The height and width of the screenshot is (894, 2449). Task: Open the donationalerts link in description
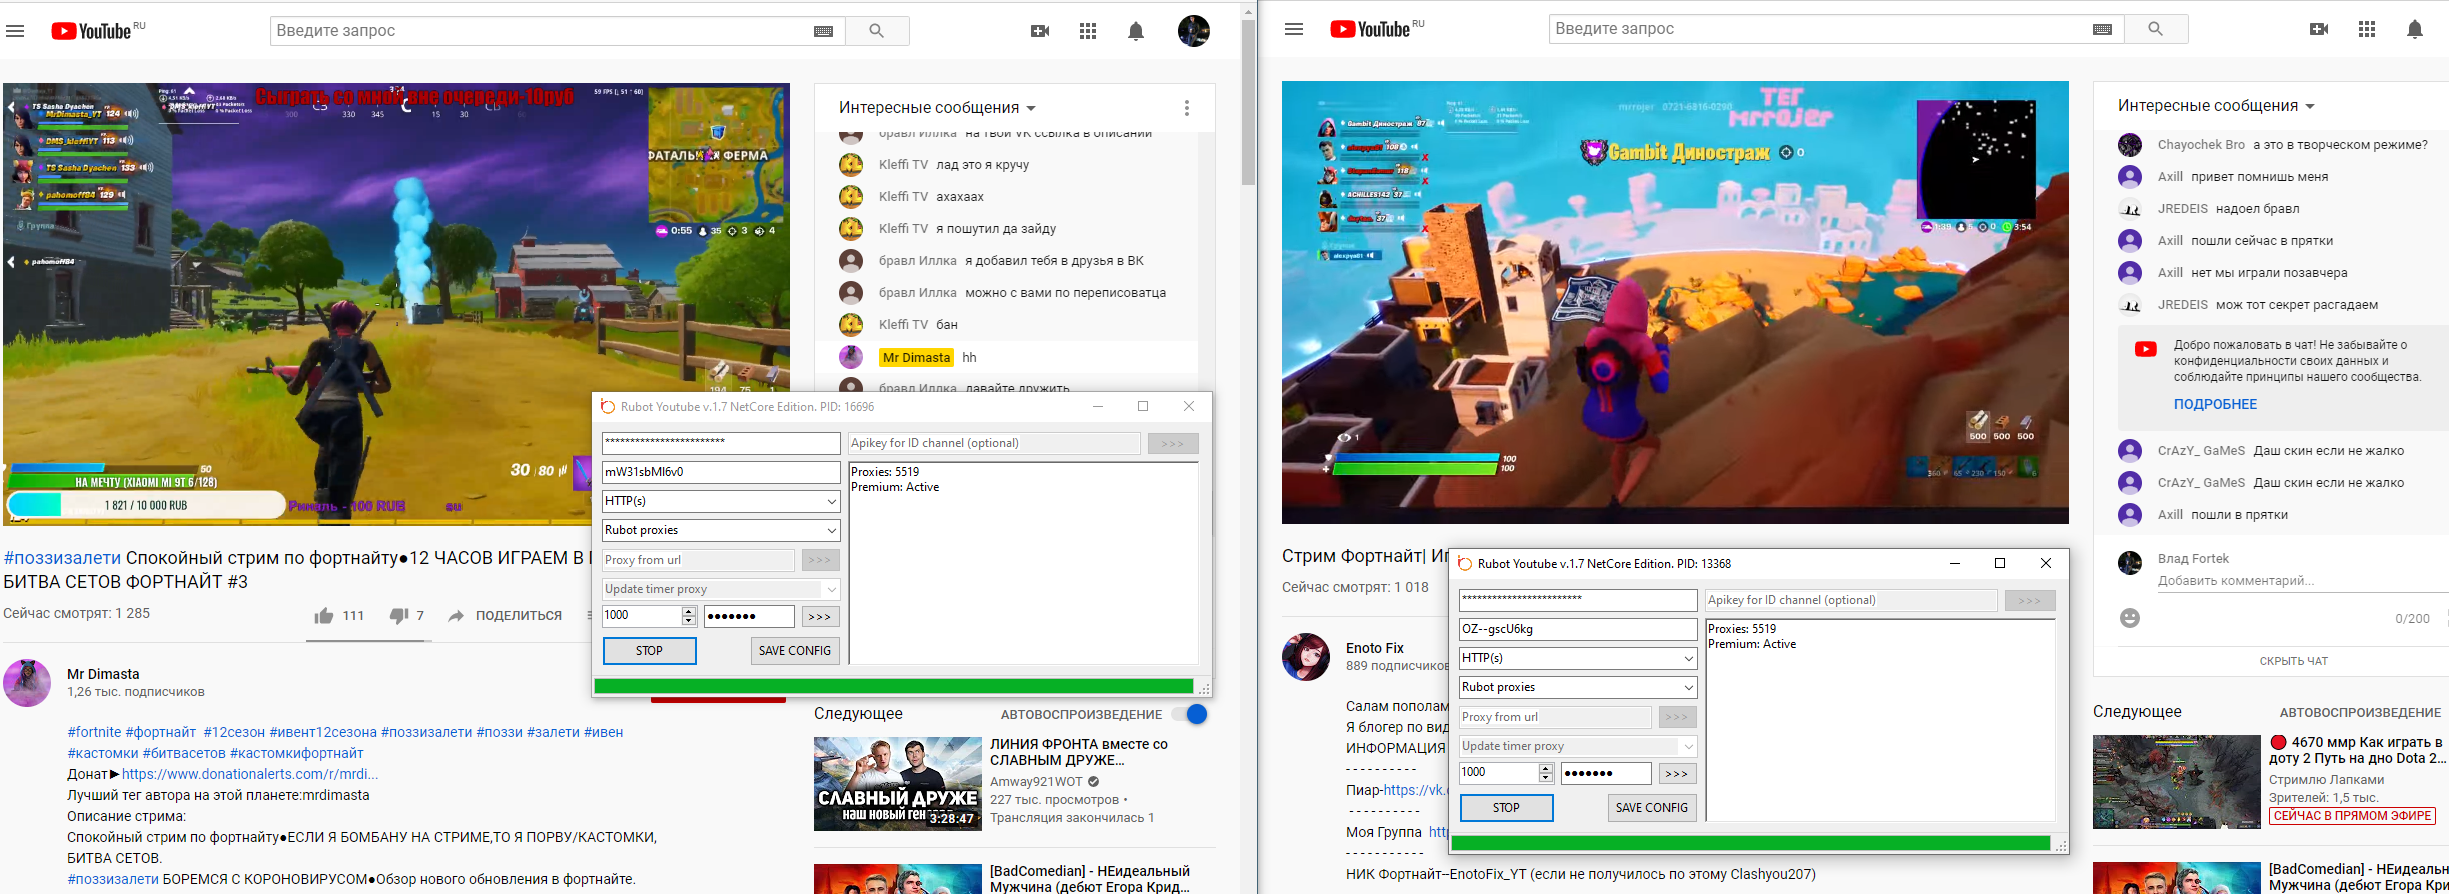[x=250, y=774]
